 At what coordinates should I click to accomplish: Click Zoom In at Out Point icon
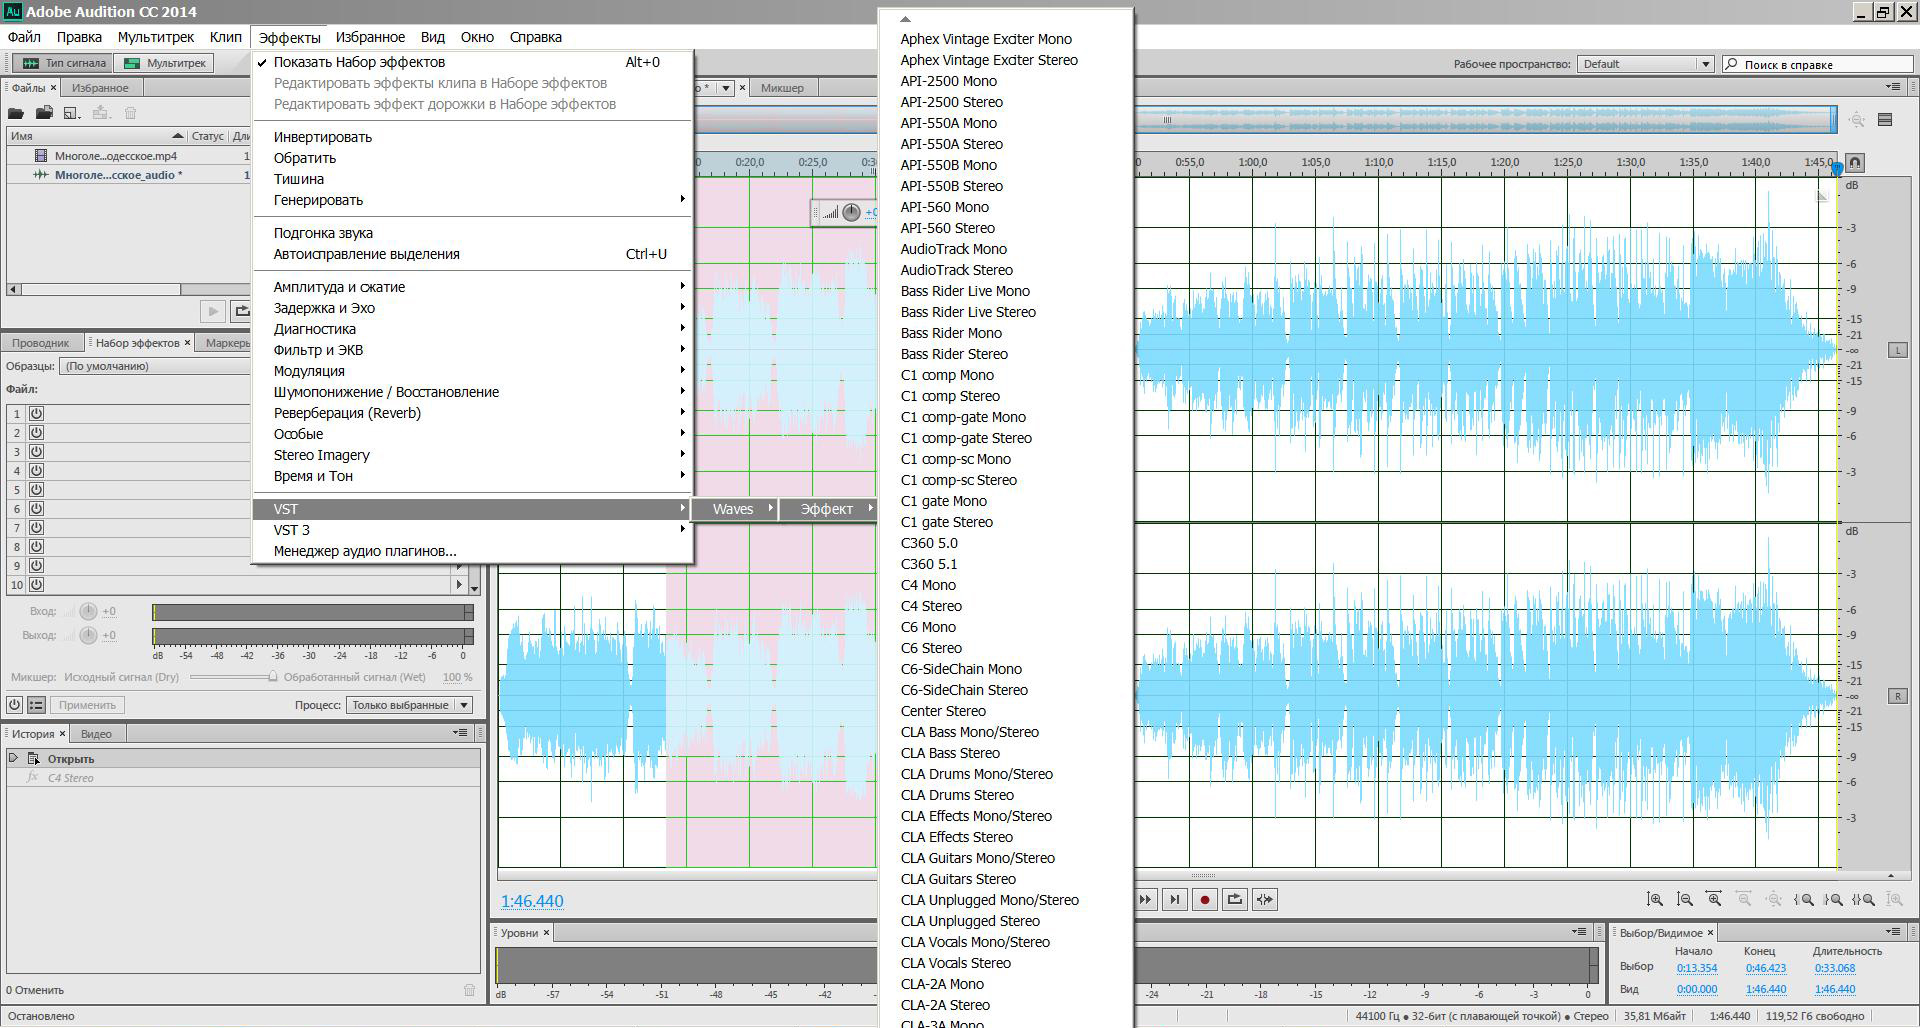pos(1833,900)
